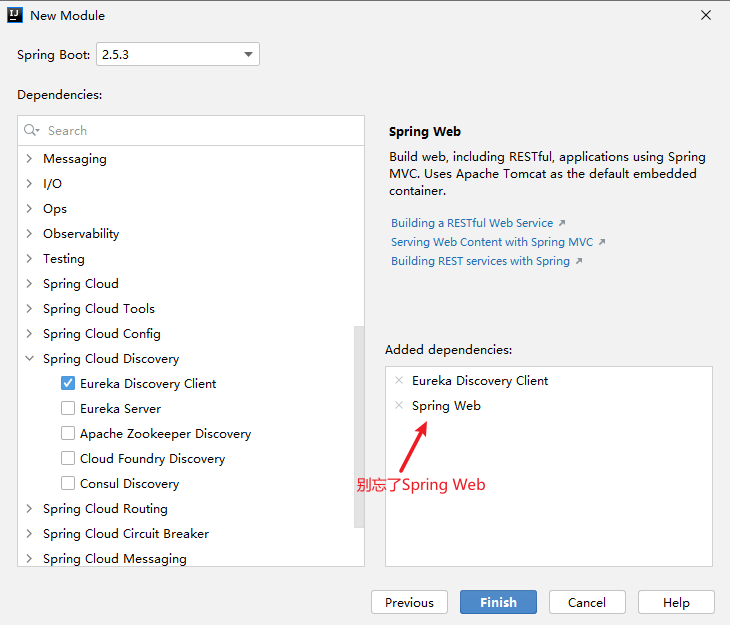
Task: Open Building a RESTful Web Service guide
Action: pos(472,223)
